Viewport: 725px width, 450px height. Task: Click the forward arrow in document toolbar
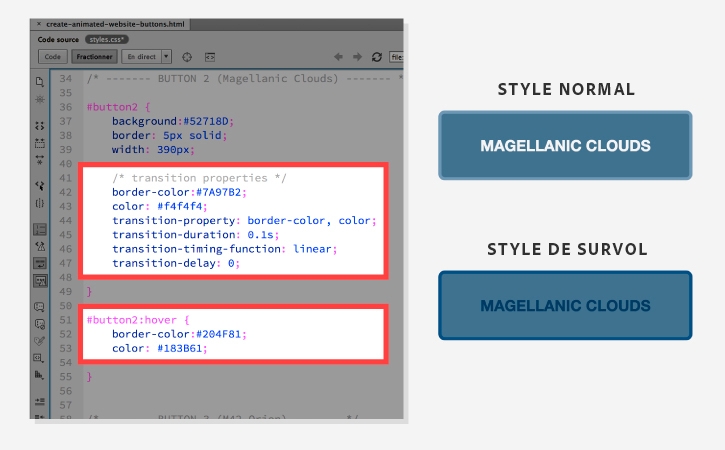[357, 57]
